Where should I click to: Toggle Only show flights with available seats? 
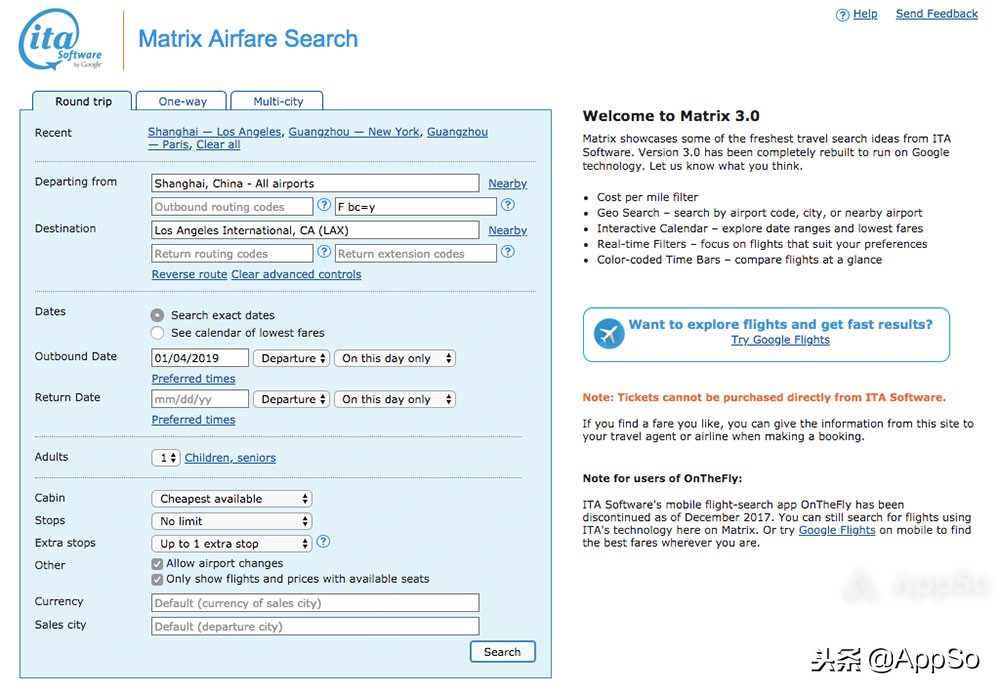click(x=157, y=580)
